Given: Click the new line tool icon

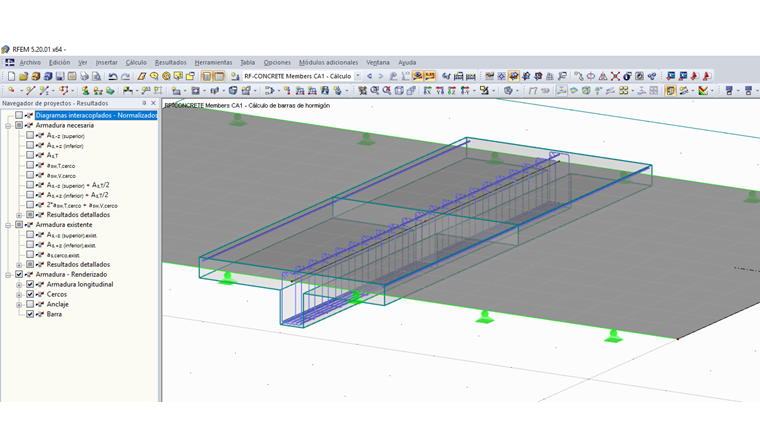Looking at the screenshot, I should 31,90.
